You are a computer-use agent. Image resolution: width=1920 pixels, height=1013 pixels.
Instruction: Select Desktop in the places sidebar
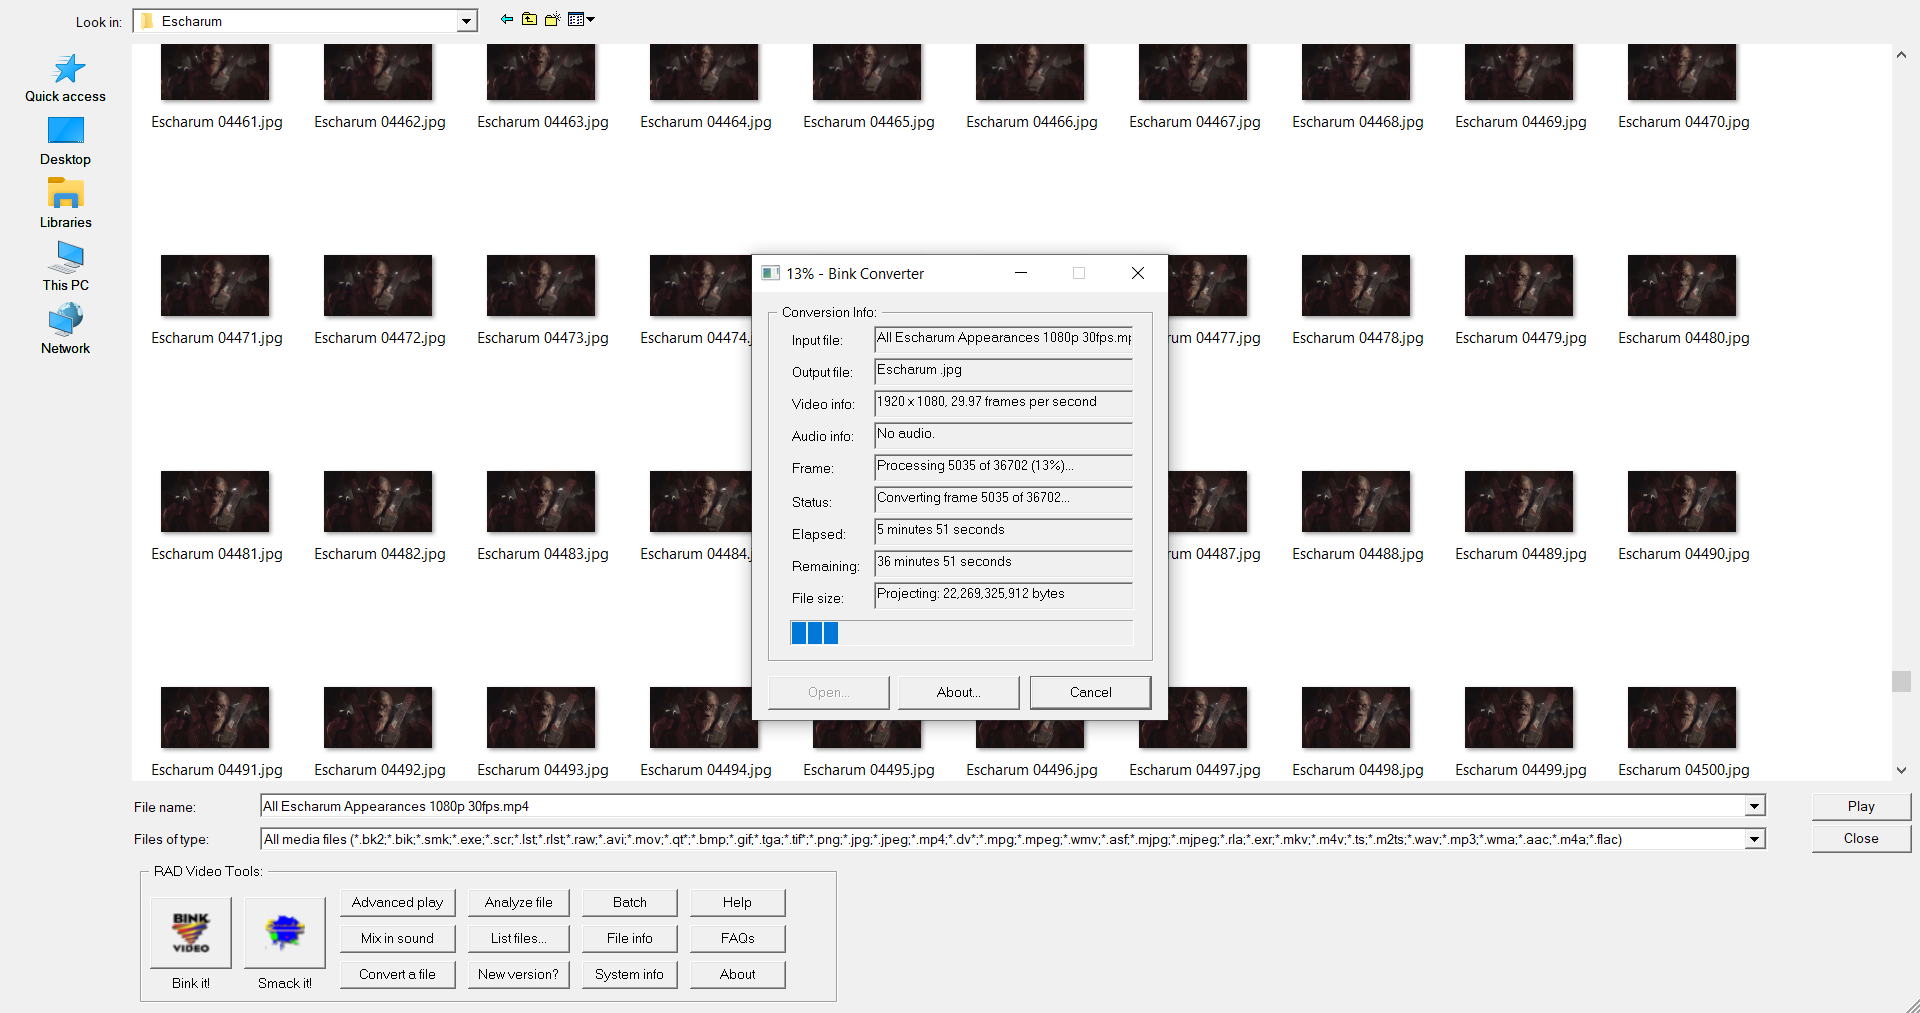click(65, 141)
